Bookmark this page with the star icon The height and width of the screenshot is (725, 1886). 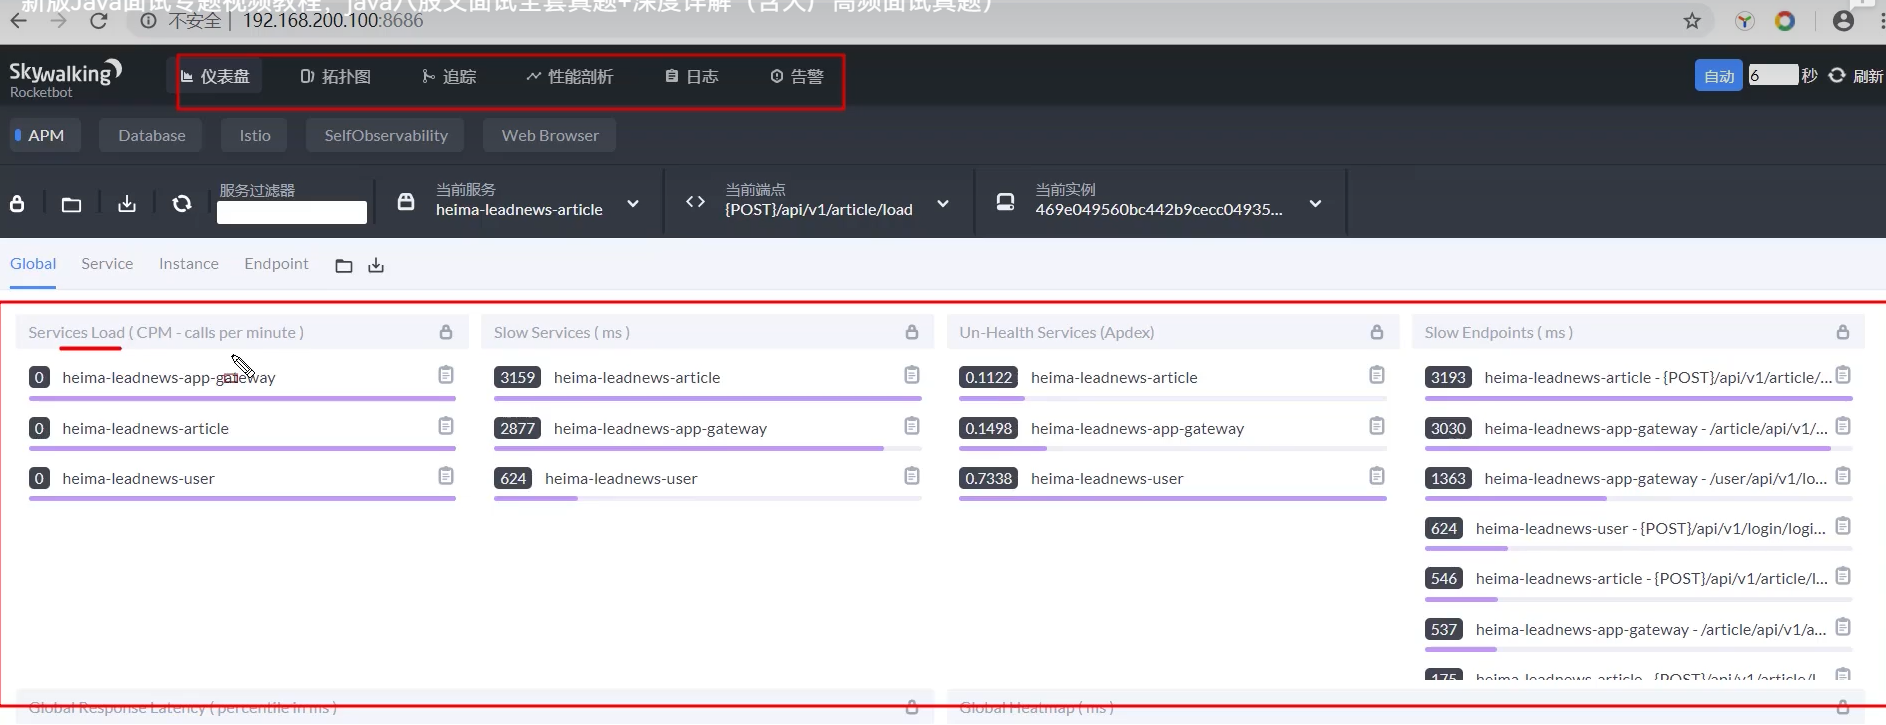tap(1692, 21)
